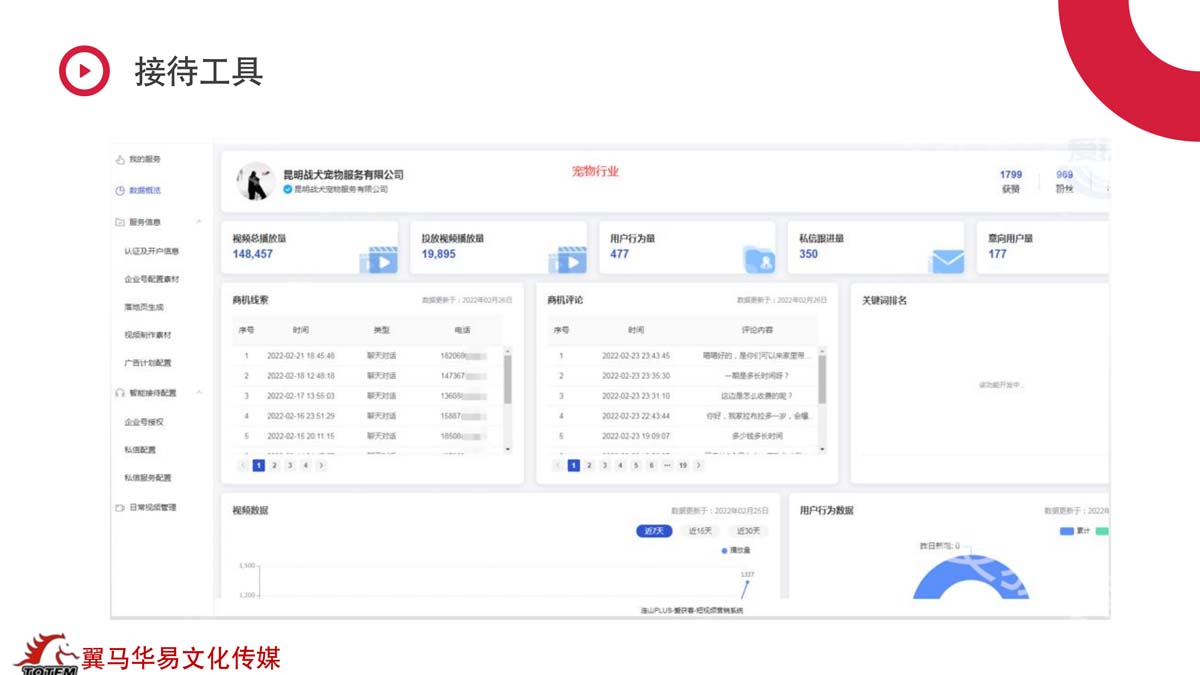
Task: Click the blue verified badge under company name
Action: 288,189
